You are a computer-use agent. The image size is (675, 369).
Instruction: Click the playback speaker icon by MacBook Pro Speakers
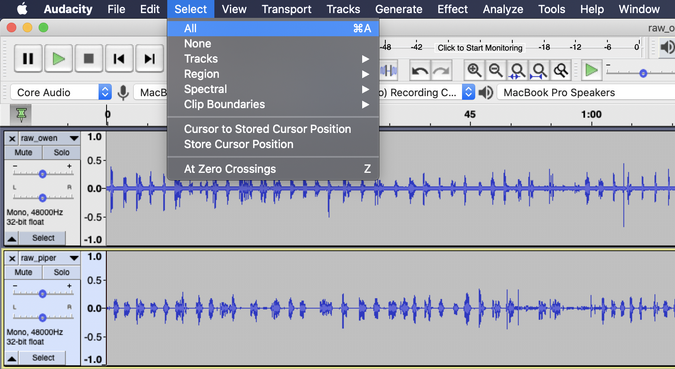(x=486, y=92)
